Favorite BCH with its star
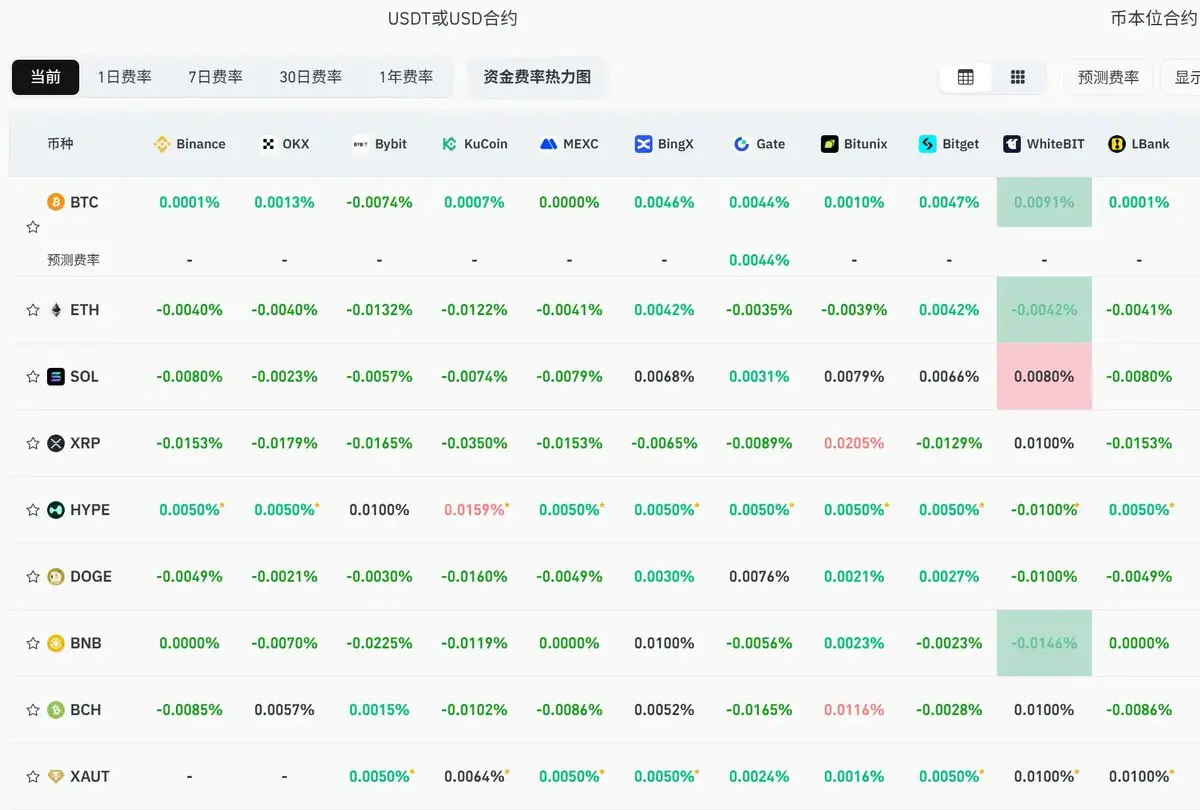This screenshot has width=1200, height=810. coord(33,710)
